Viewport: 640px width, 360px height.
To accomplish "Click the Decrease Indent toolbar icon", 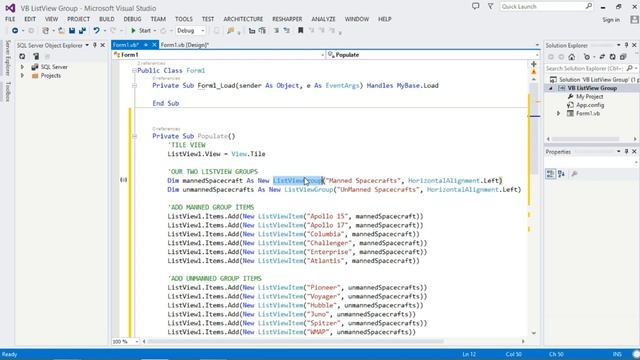I will [x=276, y=31].
